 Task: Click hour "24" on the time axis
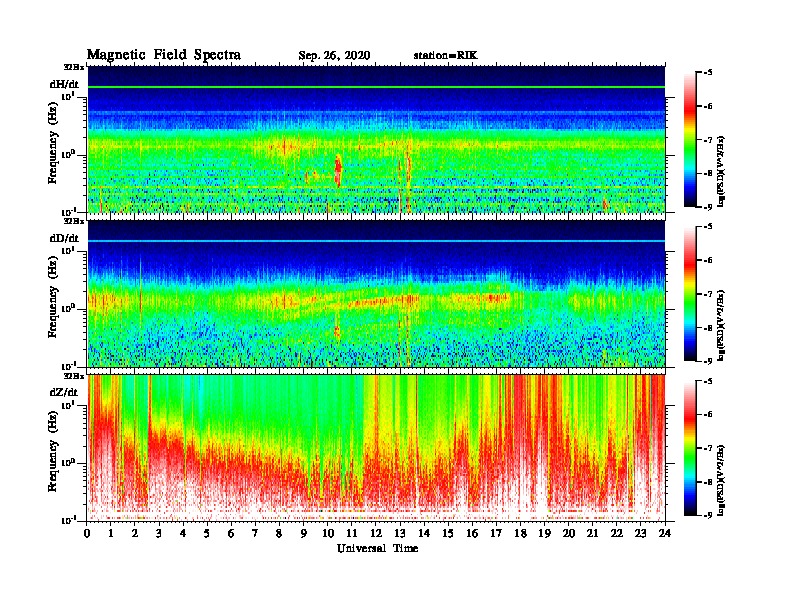(x=665, y=534)
